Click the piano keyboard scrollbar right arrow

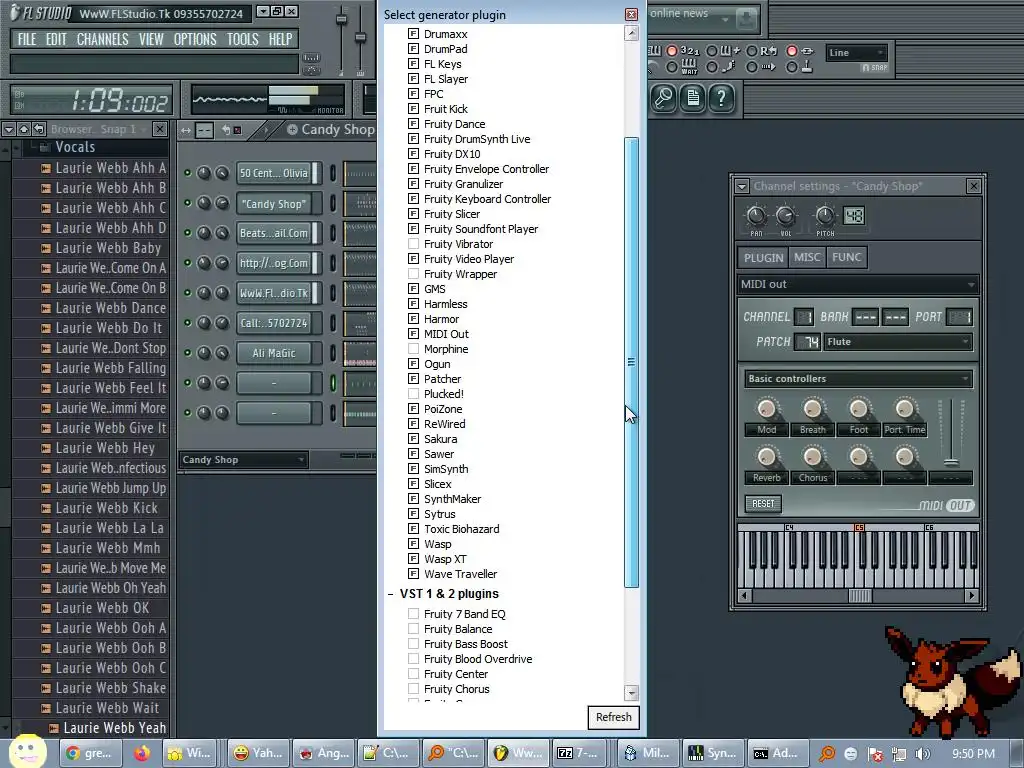(x=972, y=596)
